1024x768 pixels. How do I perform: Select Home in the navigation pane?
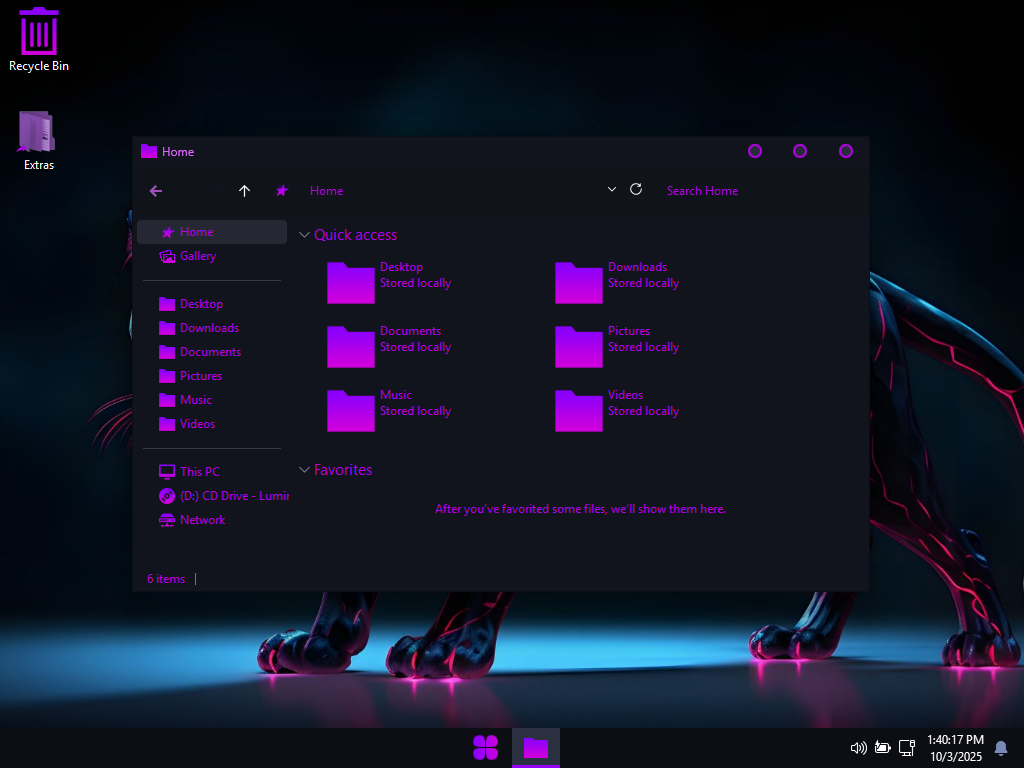click(x=212, y=232)
